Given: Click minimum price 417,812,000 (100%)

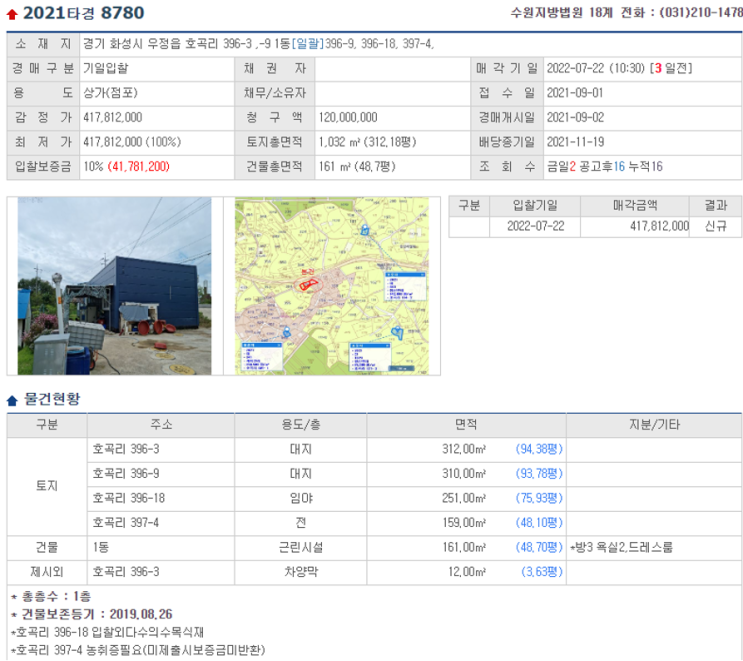Looking at the screenshot, I should 132,142.
